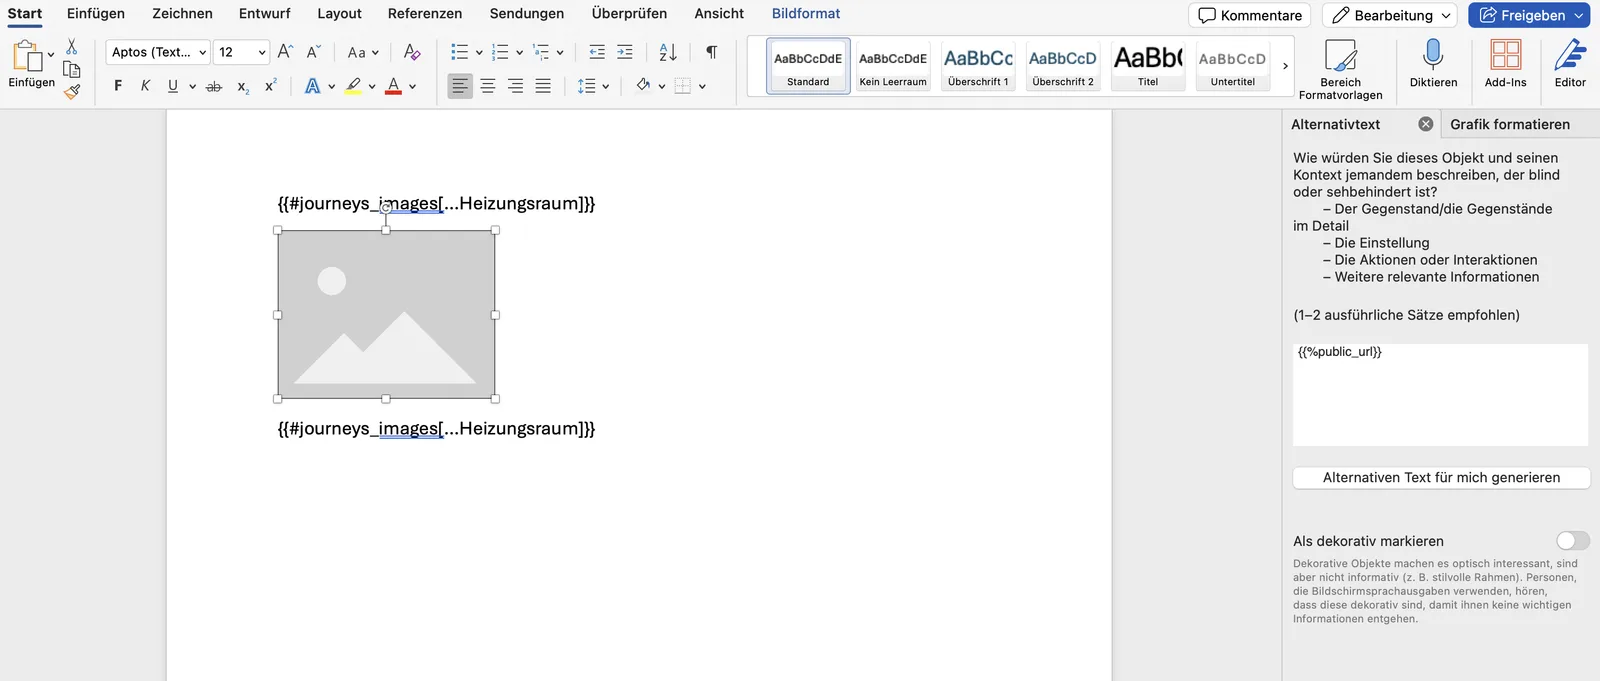Close the Alternativtext pane

point(1426,124)
